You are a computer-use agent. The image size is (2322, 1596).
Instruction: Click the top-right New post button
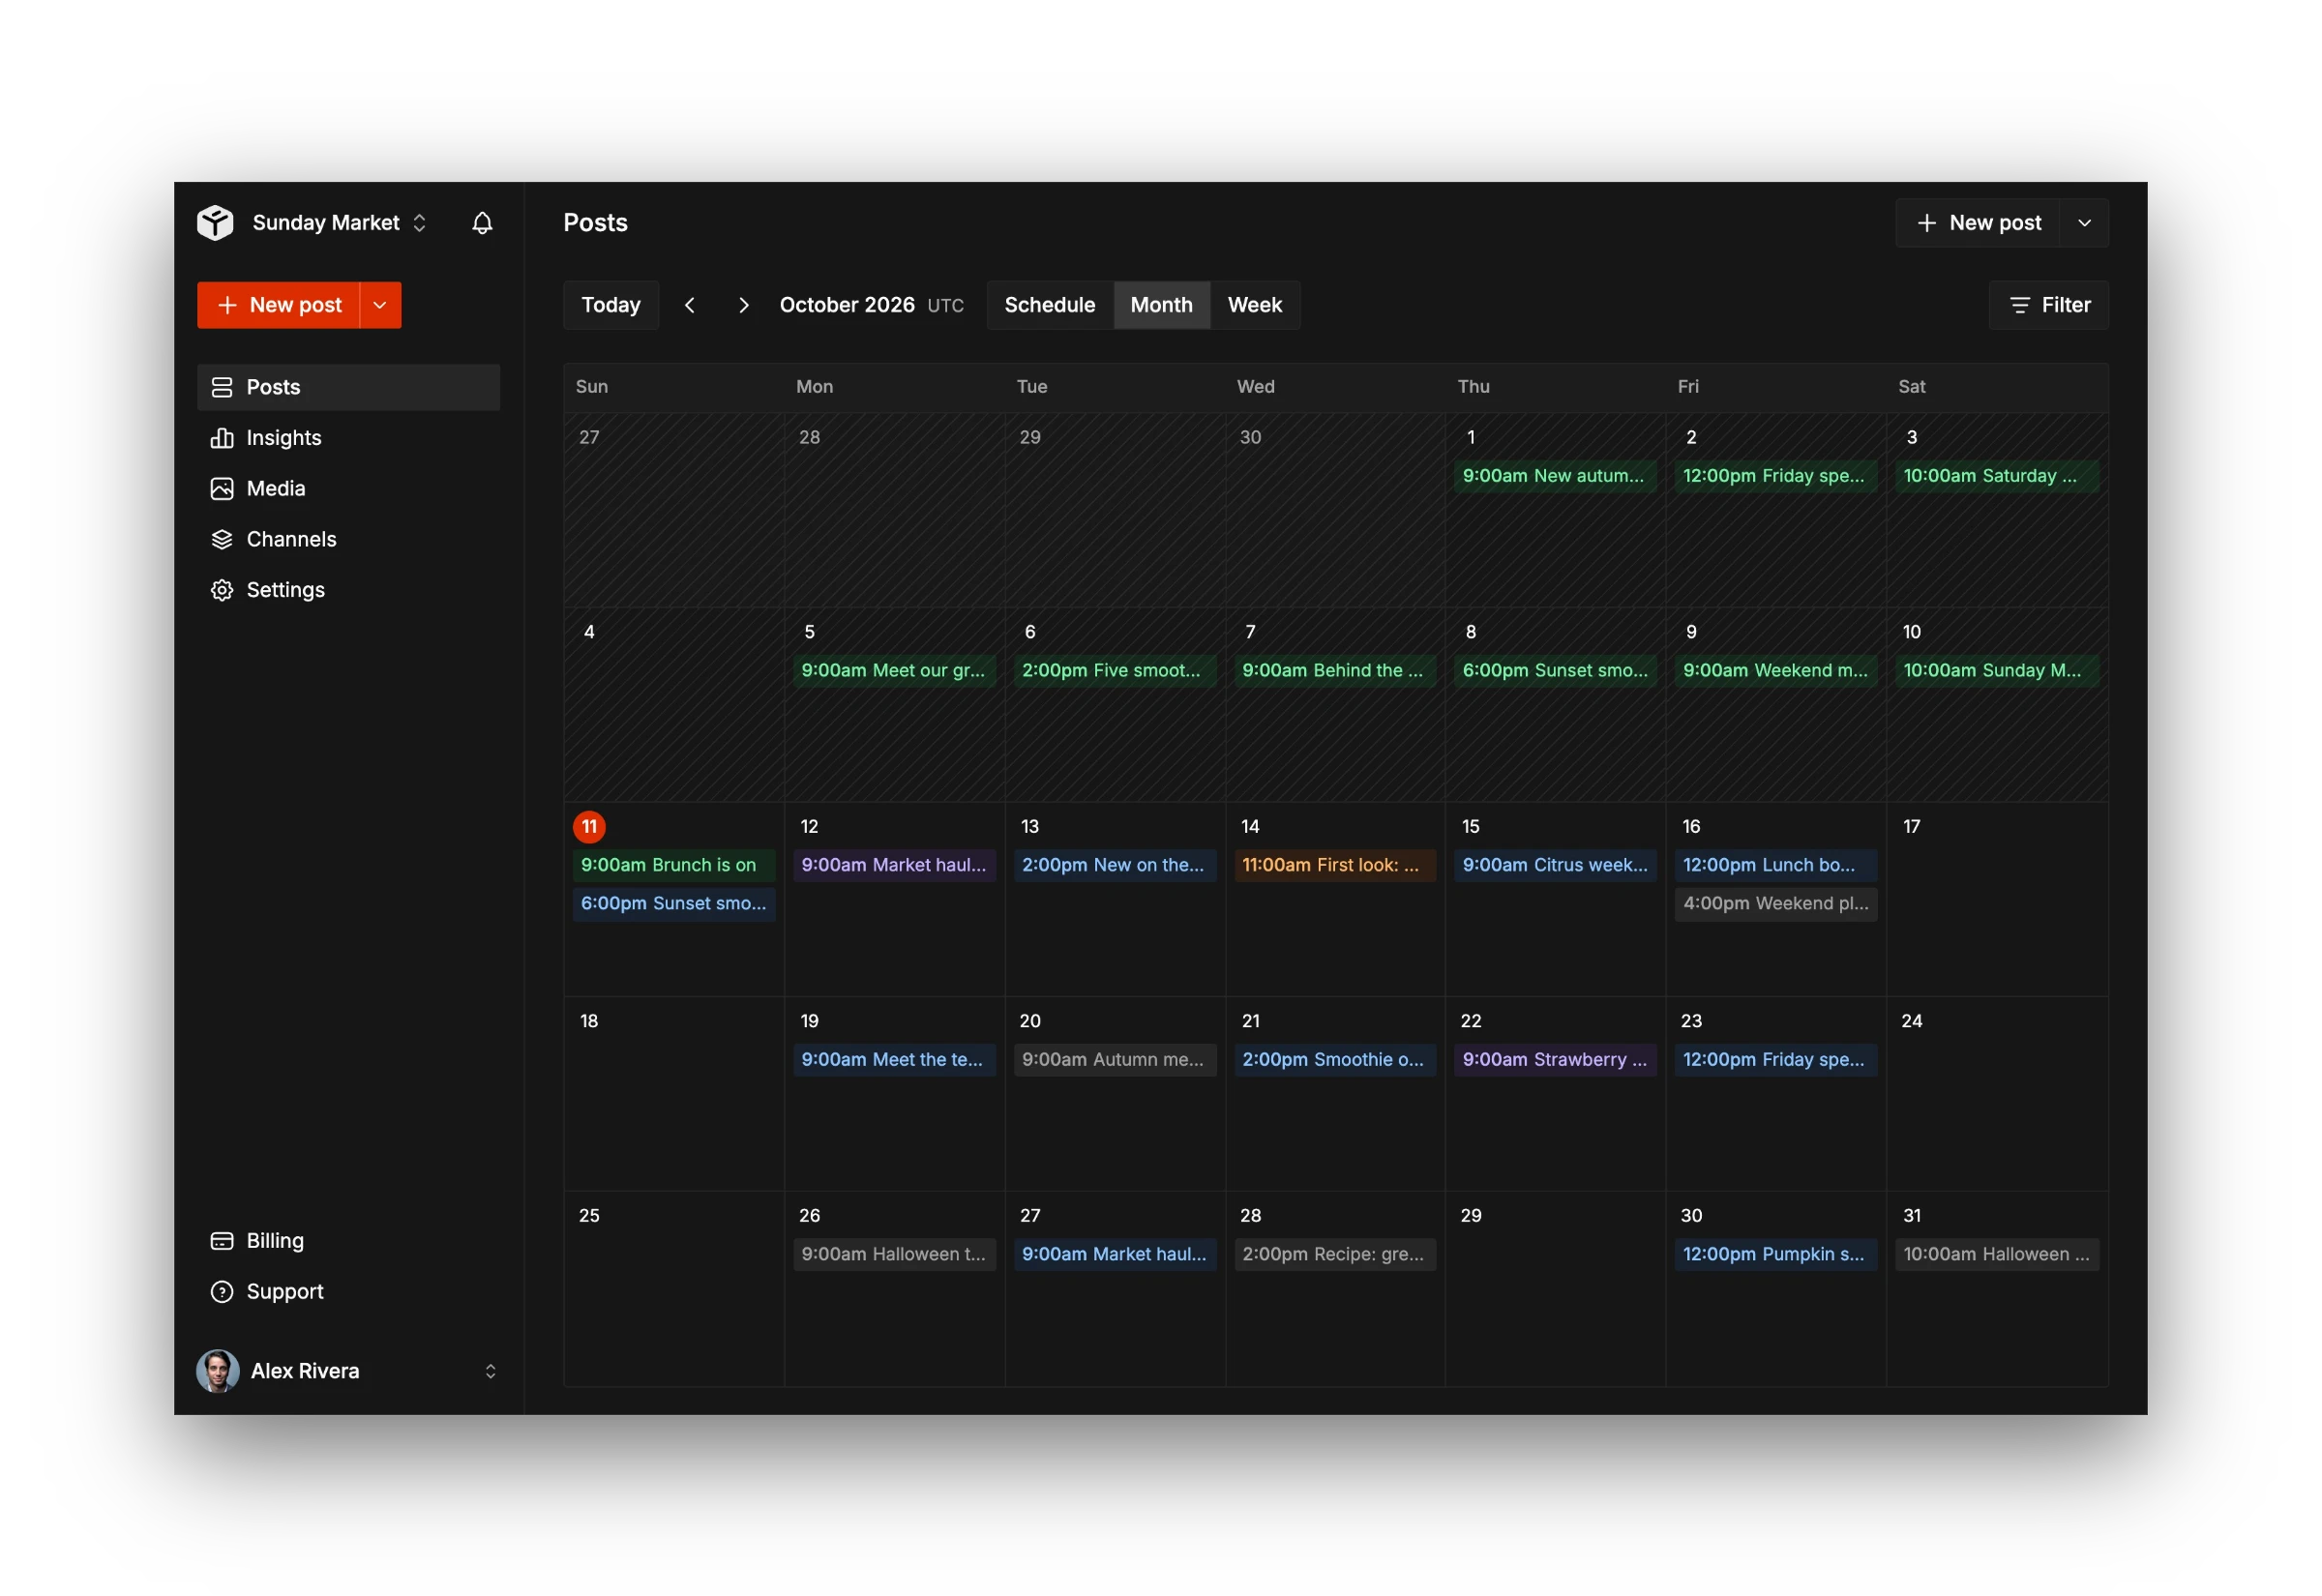pos(1978,223)
